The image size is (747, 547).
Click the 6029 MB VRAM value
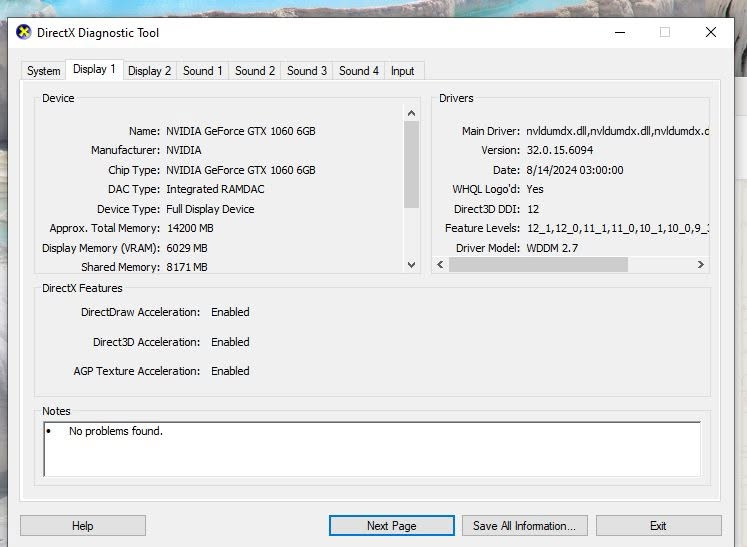187,248
